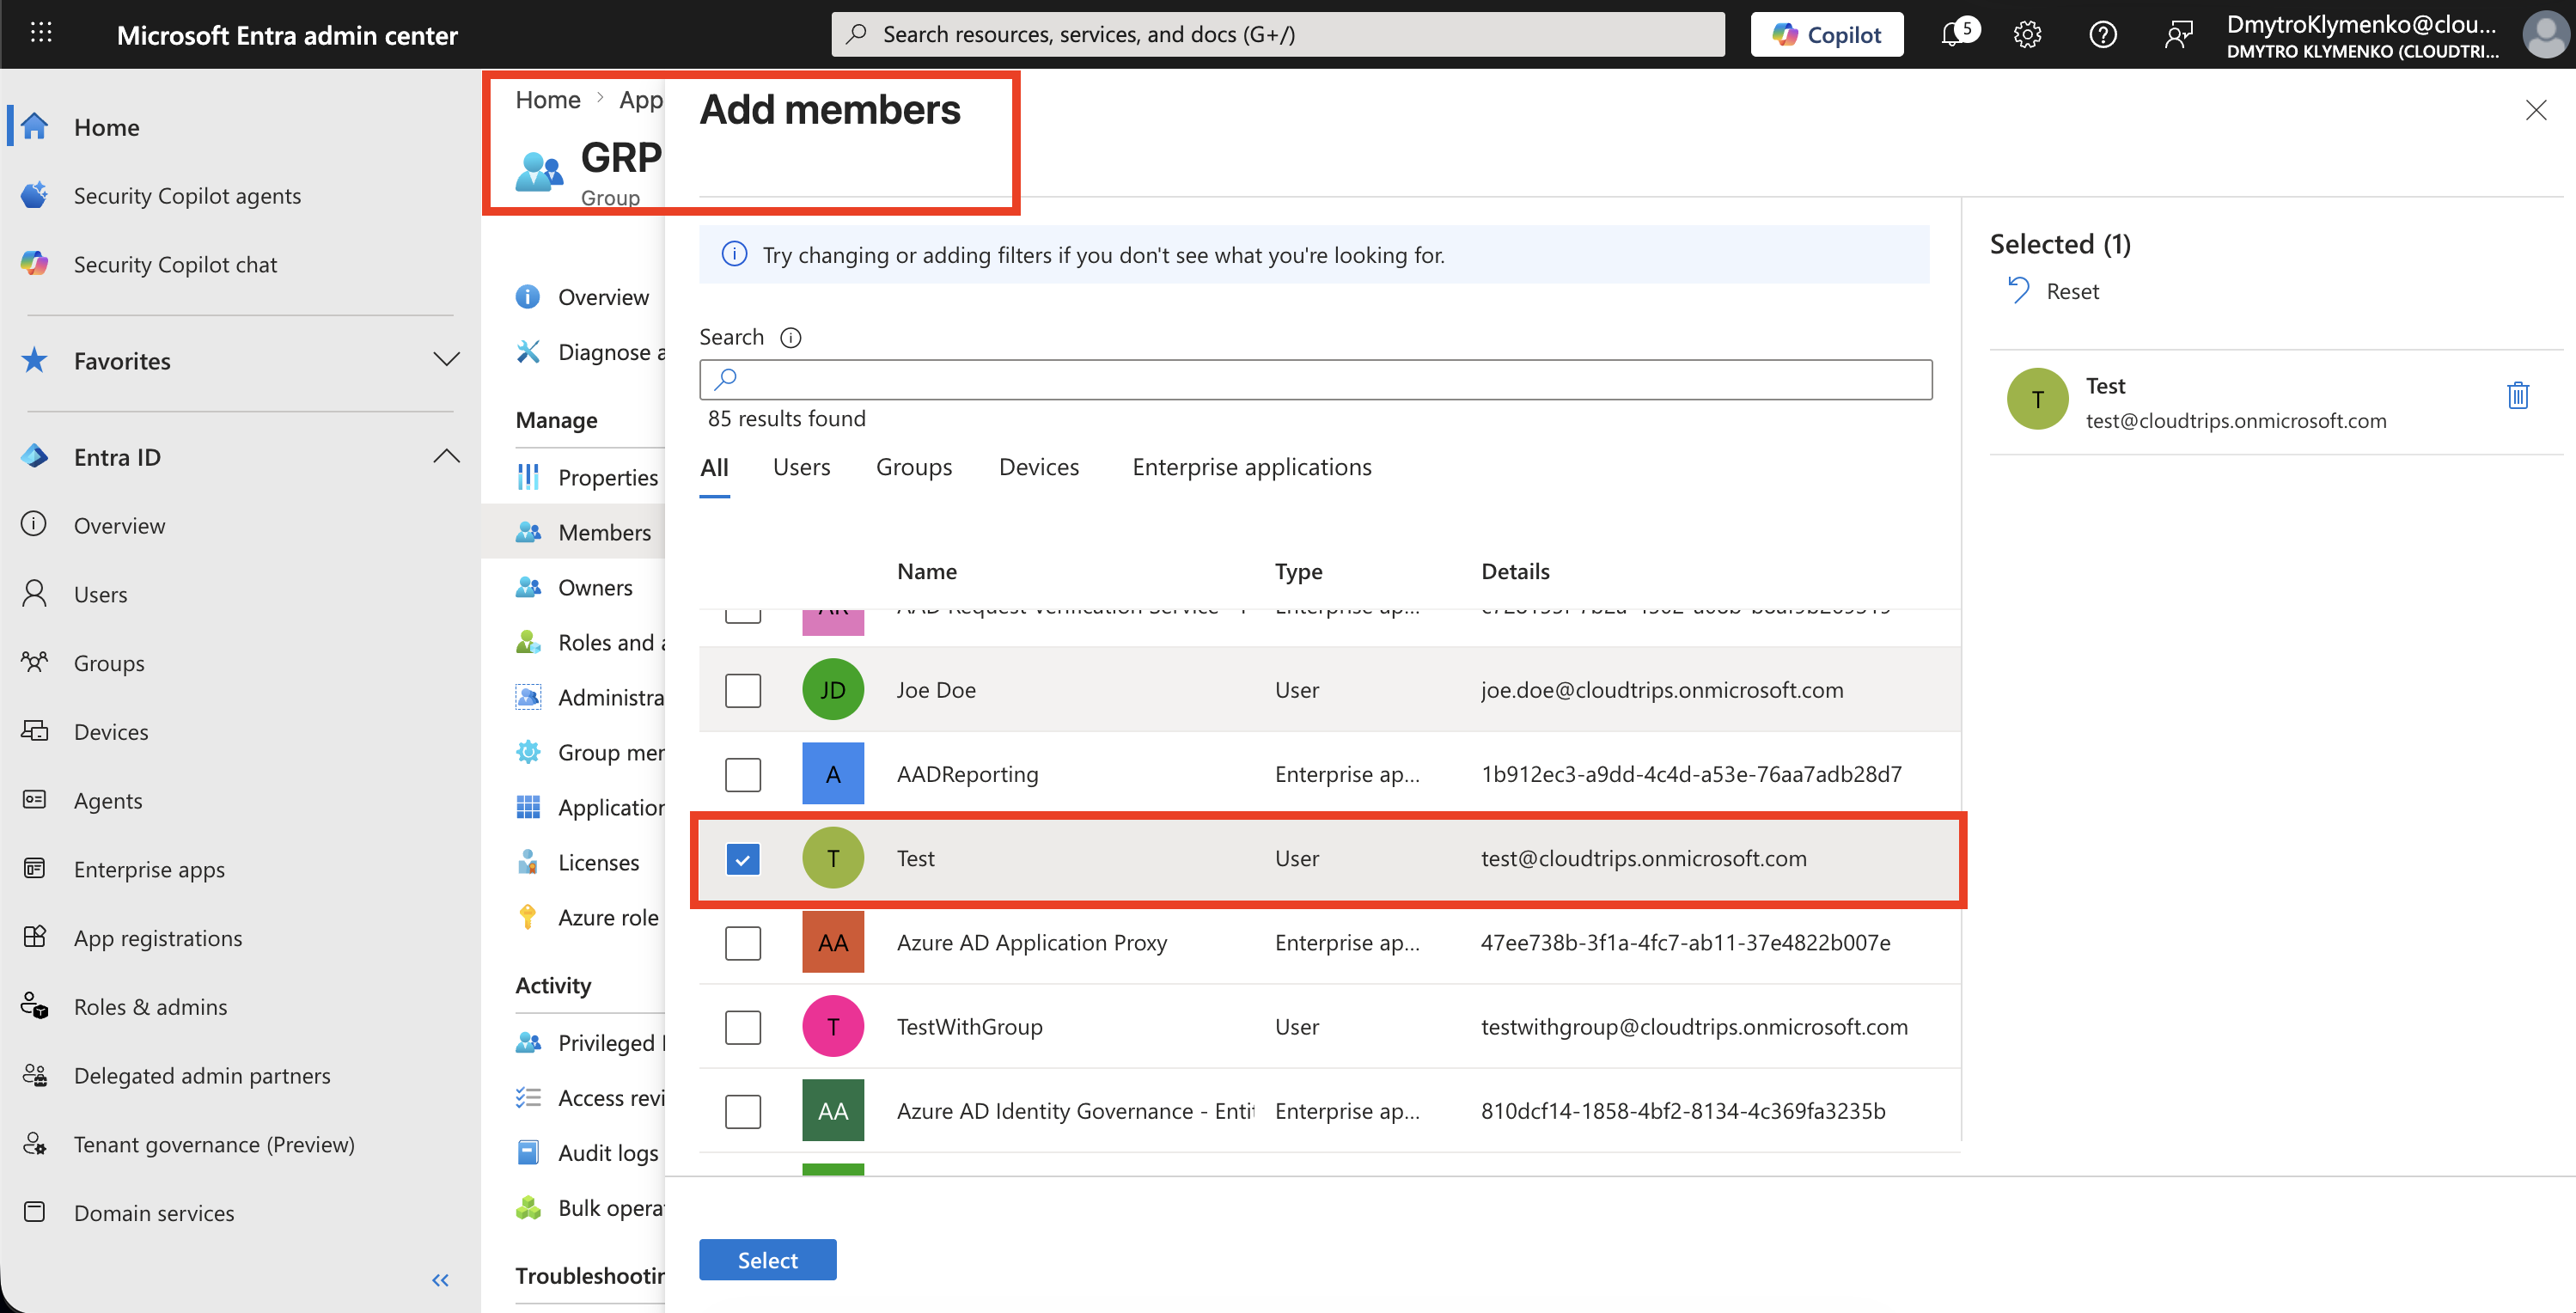Open Roles & admins in sidebar

150,1007
